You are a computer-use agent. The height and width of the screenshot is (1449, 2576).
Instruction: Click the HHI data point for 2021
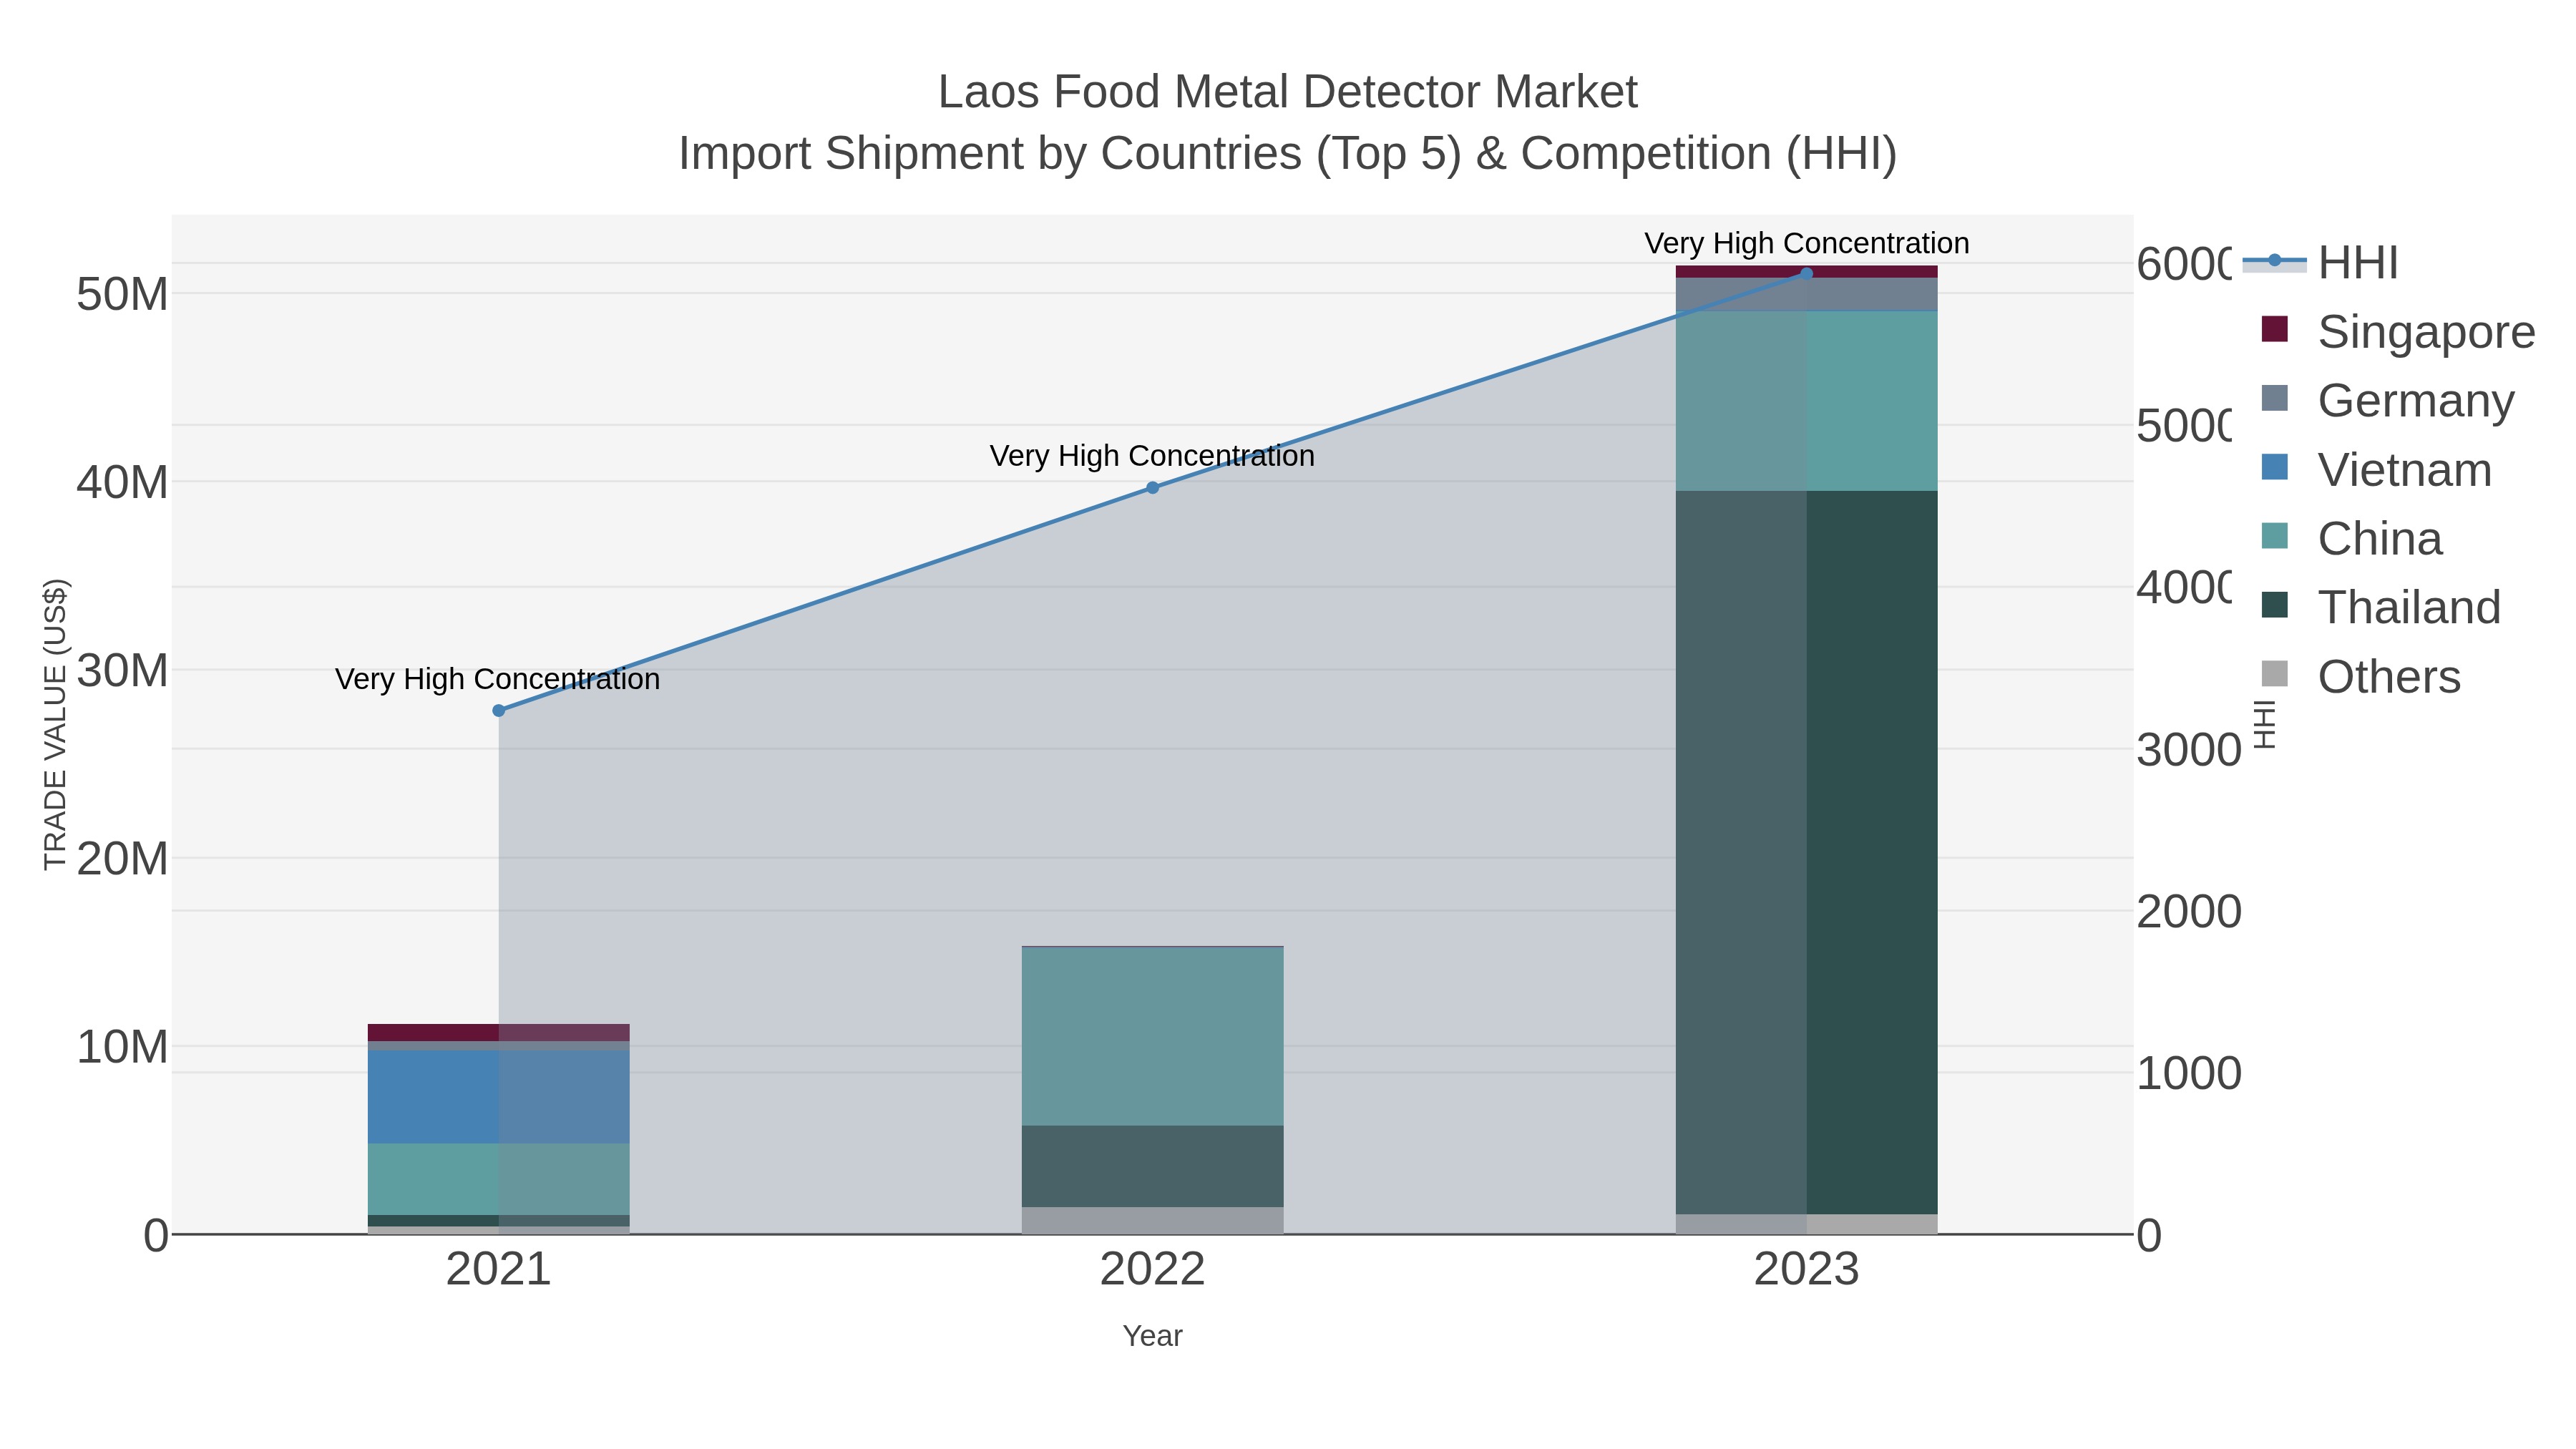(499, 711)
